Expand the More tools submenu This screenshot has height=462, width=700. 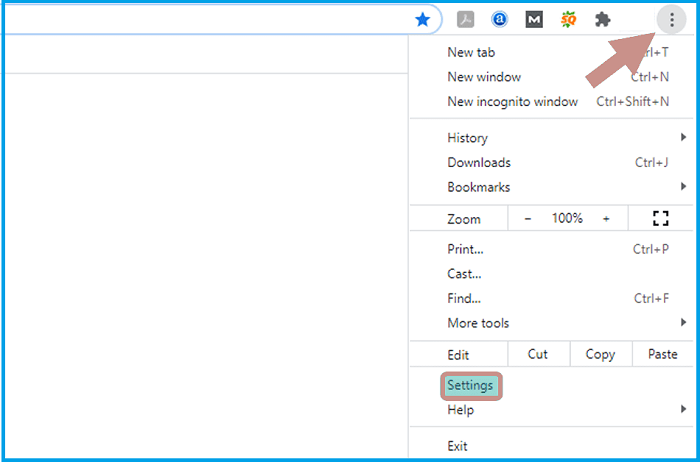tap(551, 323)
